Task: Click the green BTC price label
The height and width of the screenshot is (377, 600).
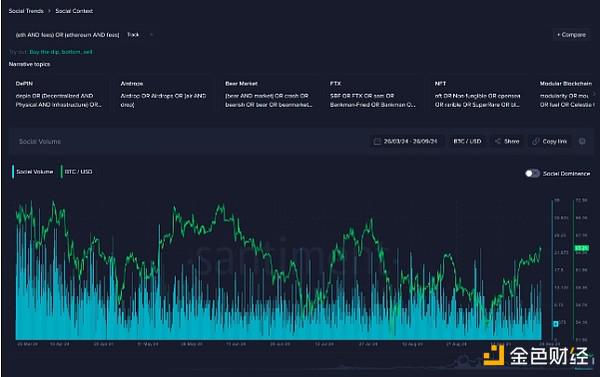Action: [582, 248]
